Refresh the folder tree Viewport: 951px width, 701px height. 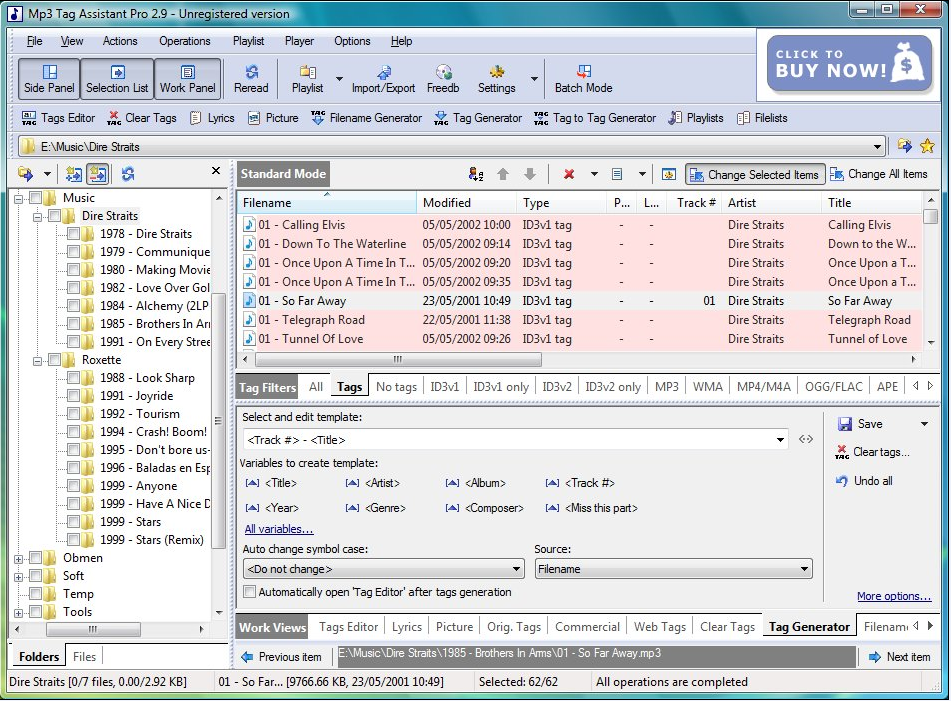[x=127, y=174]
